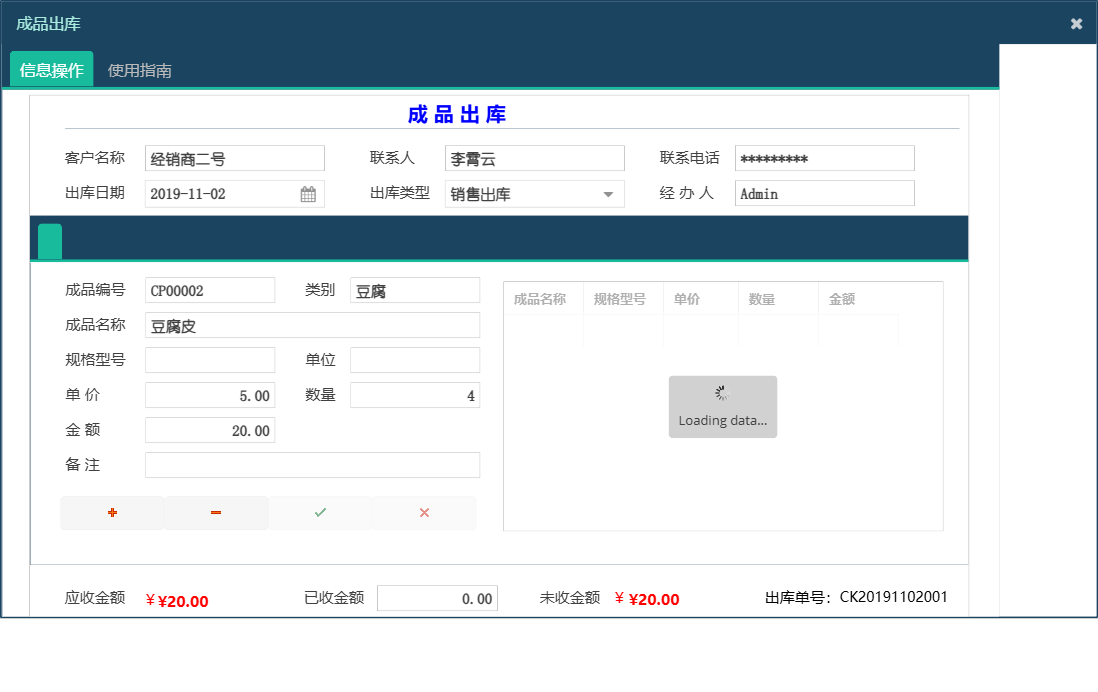Click the 单价 field showing 5.00
This screenshot has width=1098, height=692.
210,394
